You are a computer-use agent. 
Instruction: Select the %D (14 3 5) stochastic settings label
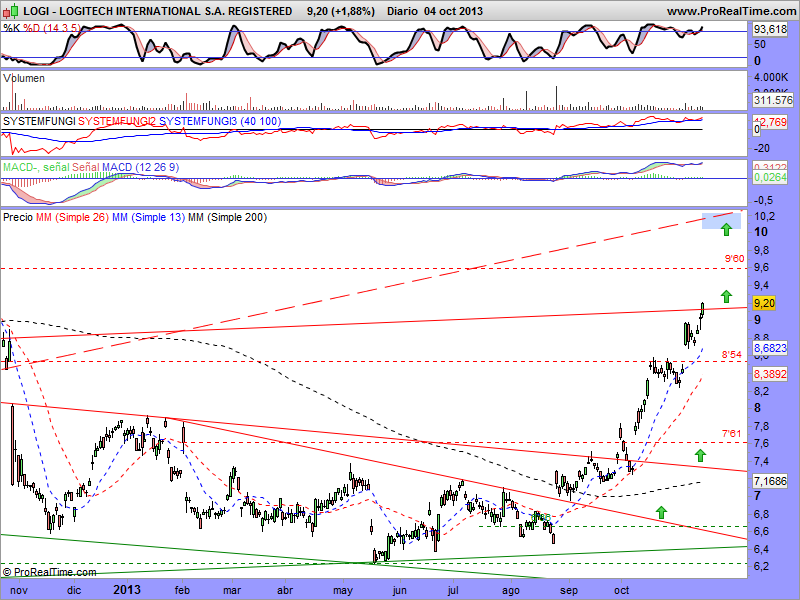click(x=52, y=28)
